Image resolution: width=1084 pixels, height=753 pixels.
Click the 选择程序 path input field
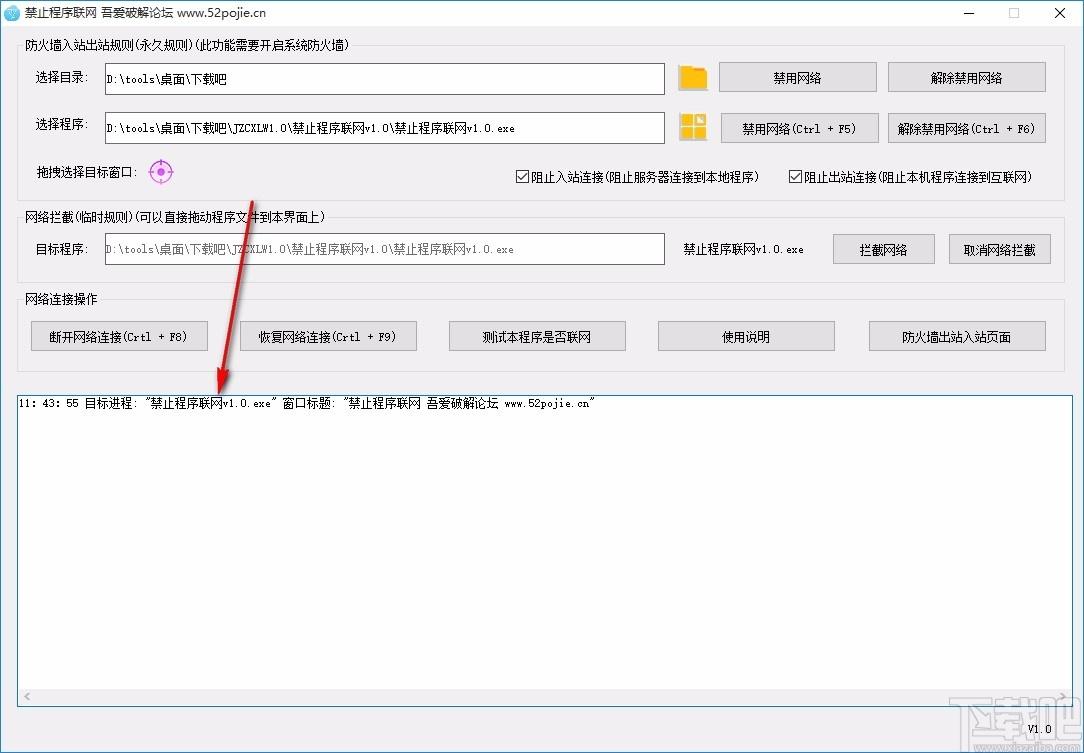(385, 128)
